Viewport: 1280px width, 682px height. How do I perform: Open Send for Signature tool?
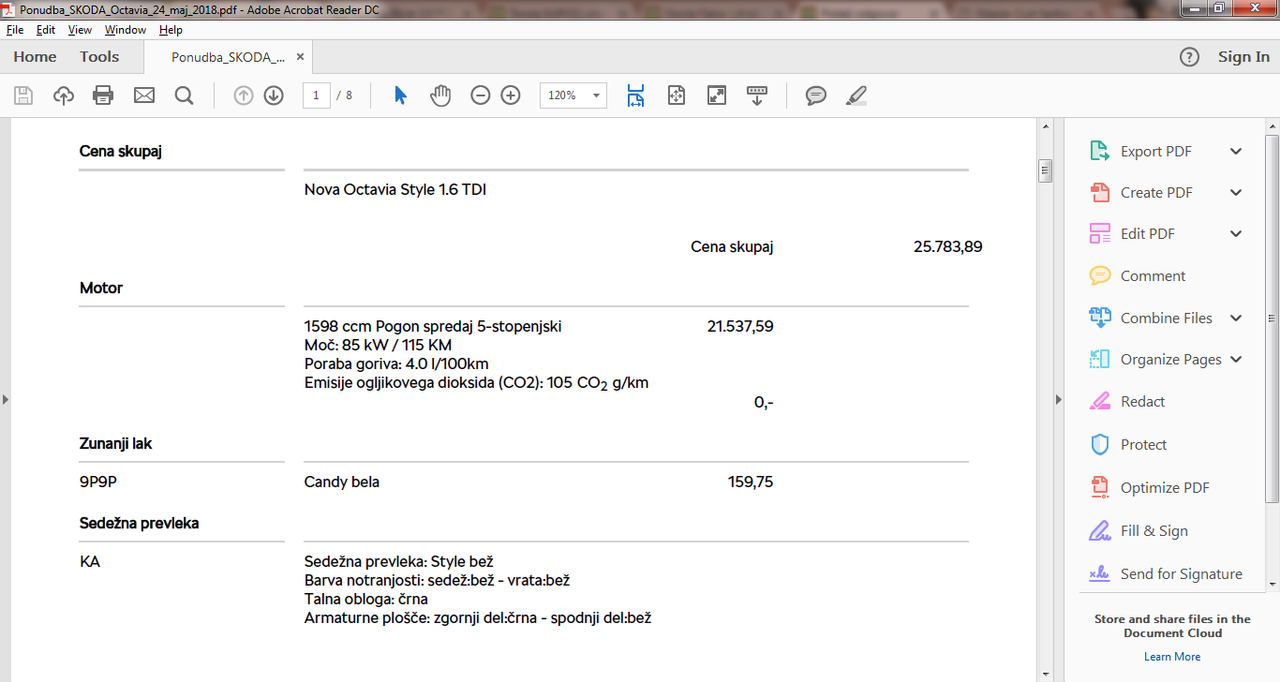[x=1181, y=573]
